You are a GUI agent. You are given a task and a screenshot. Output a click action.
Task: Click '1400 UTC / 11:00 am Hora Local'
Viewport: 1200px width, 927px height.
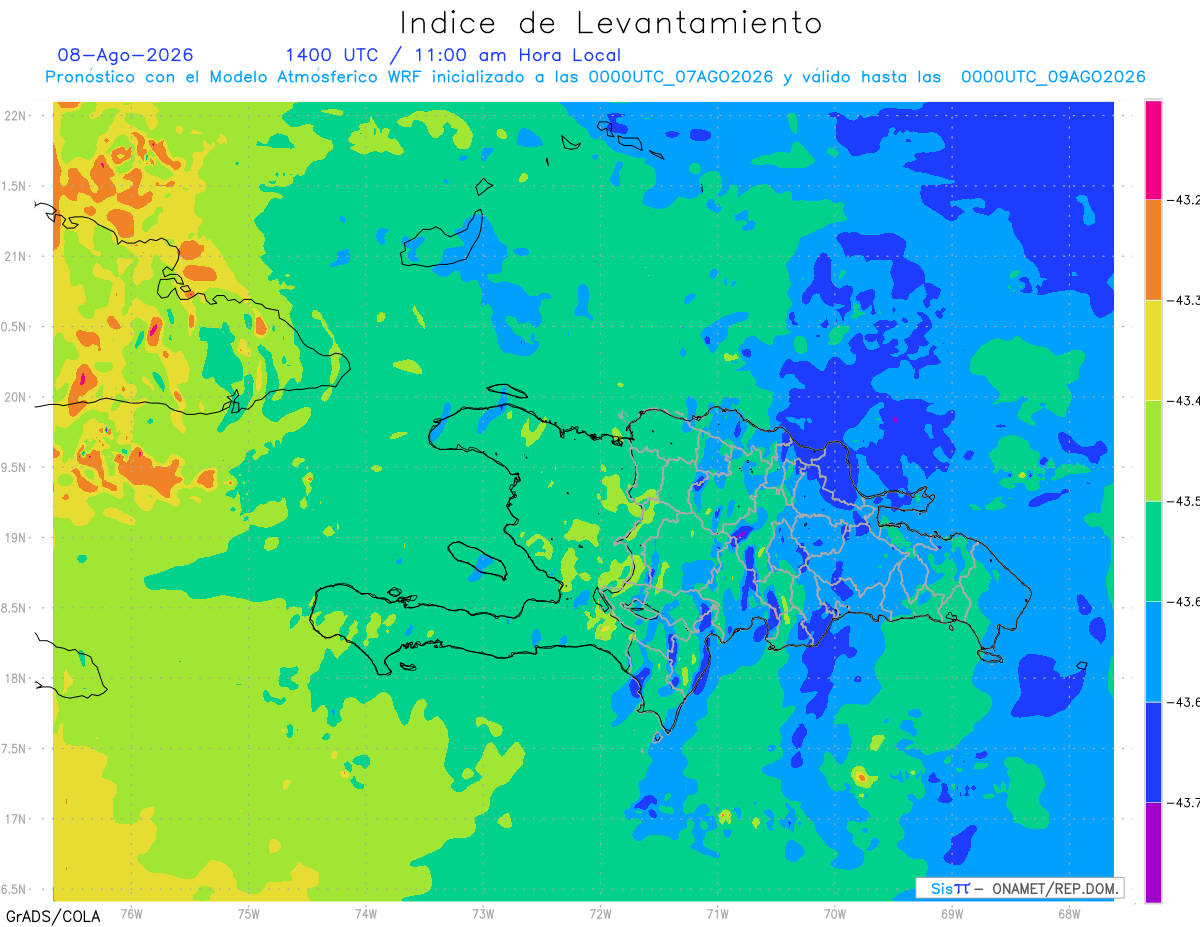(453, 55)
